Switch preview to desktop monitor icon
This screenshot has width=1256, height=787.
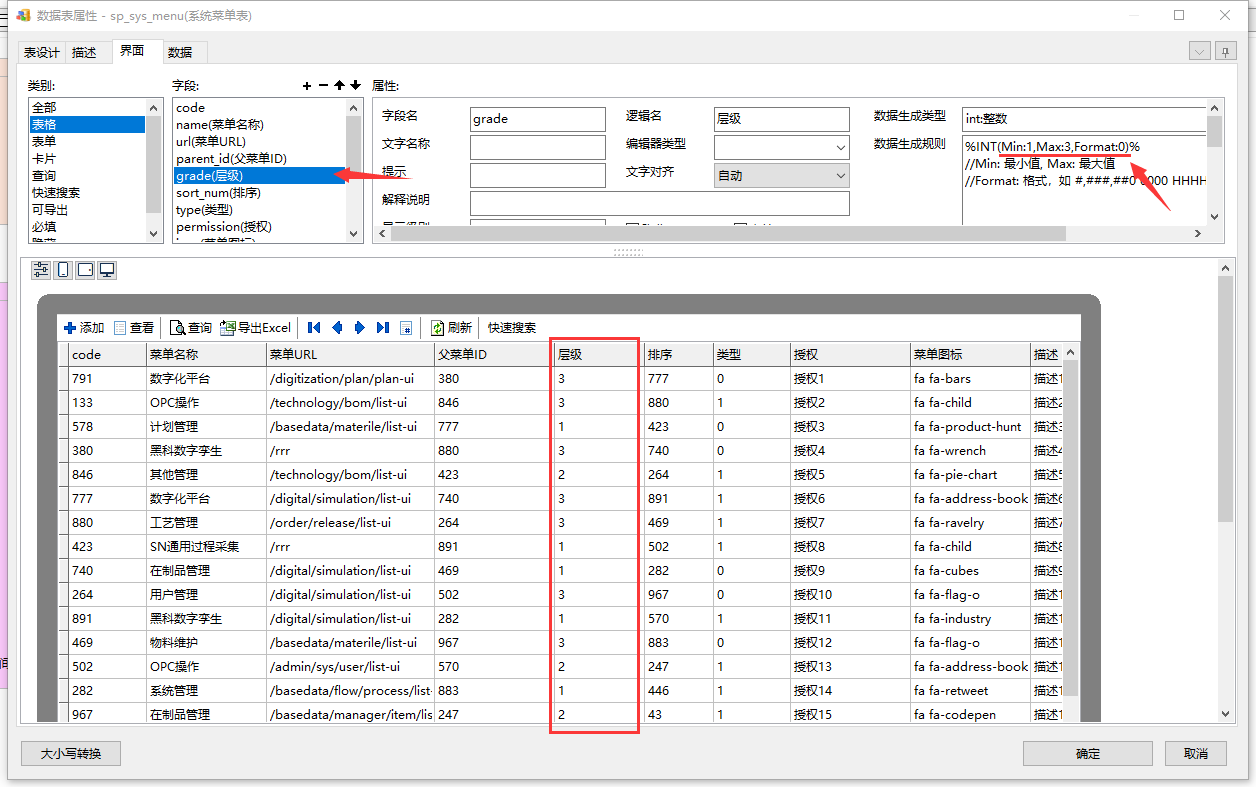pyautogui.click(x=107, y=270)
